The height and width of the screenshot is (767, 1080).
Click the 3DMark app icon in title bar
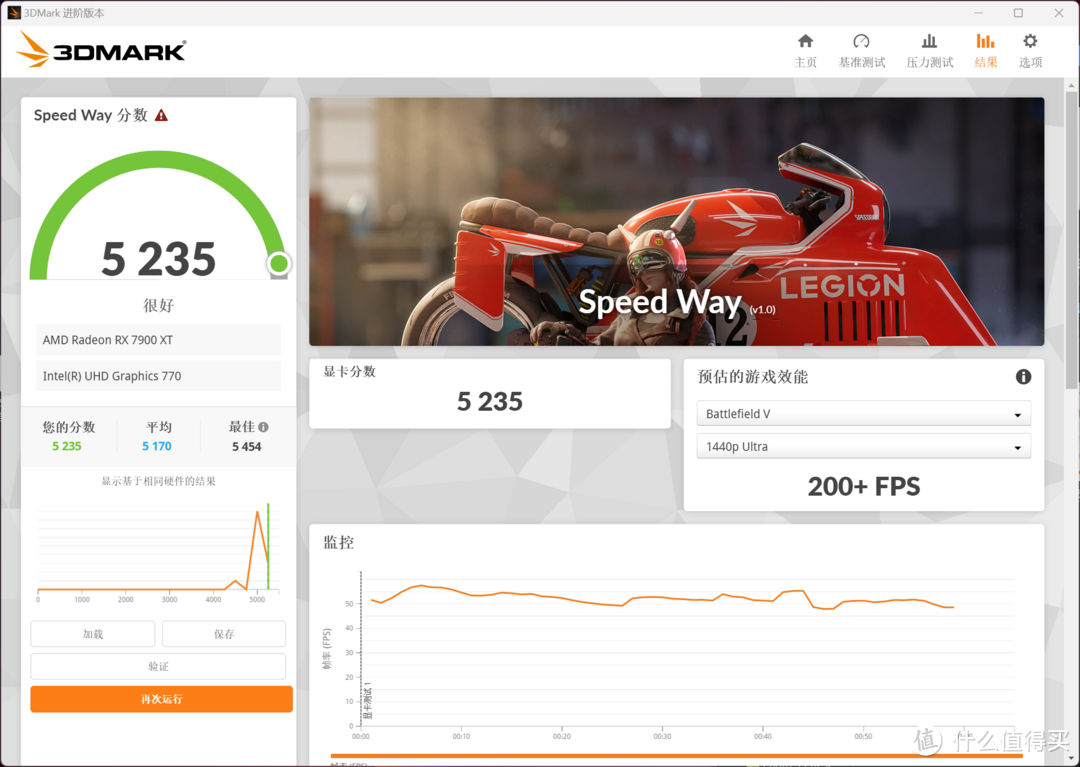[x=13, y=12]
